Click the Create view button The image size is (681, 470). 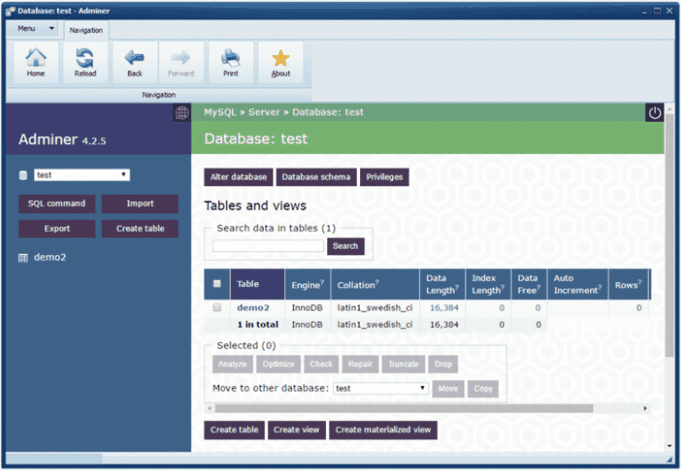tap(296, 430)
